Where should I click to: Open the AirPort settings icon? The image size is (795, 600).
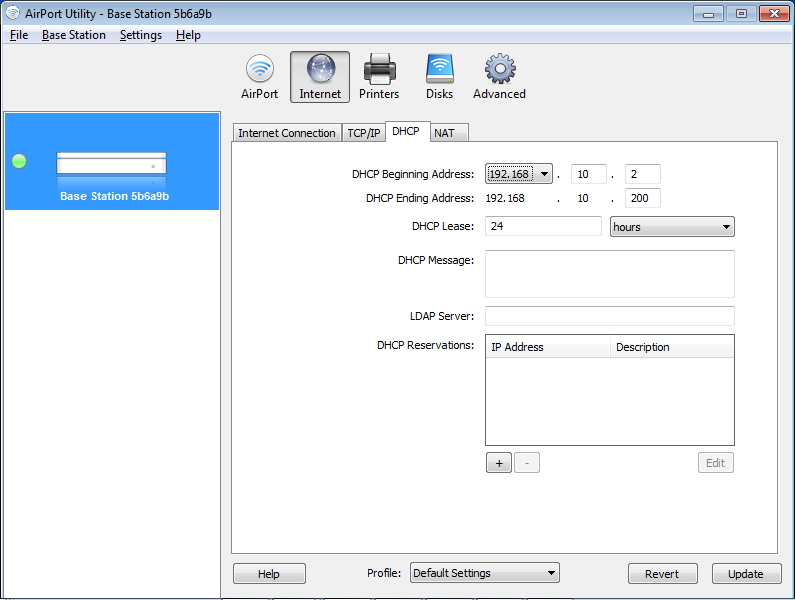260,77
